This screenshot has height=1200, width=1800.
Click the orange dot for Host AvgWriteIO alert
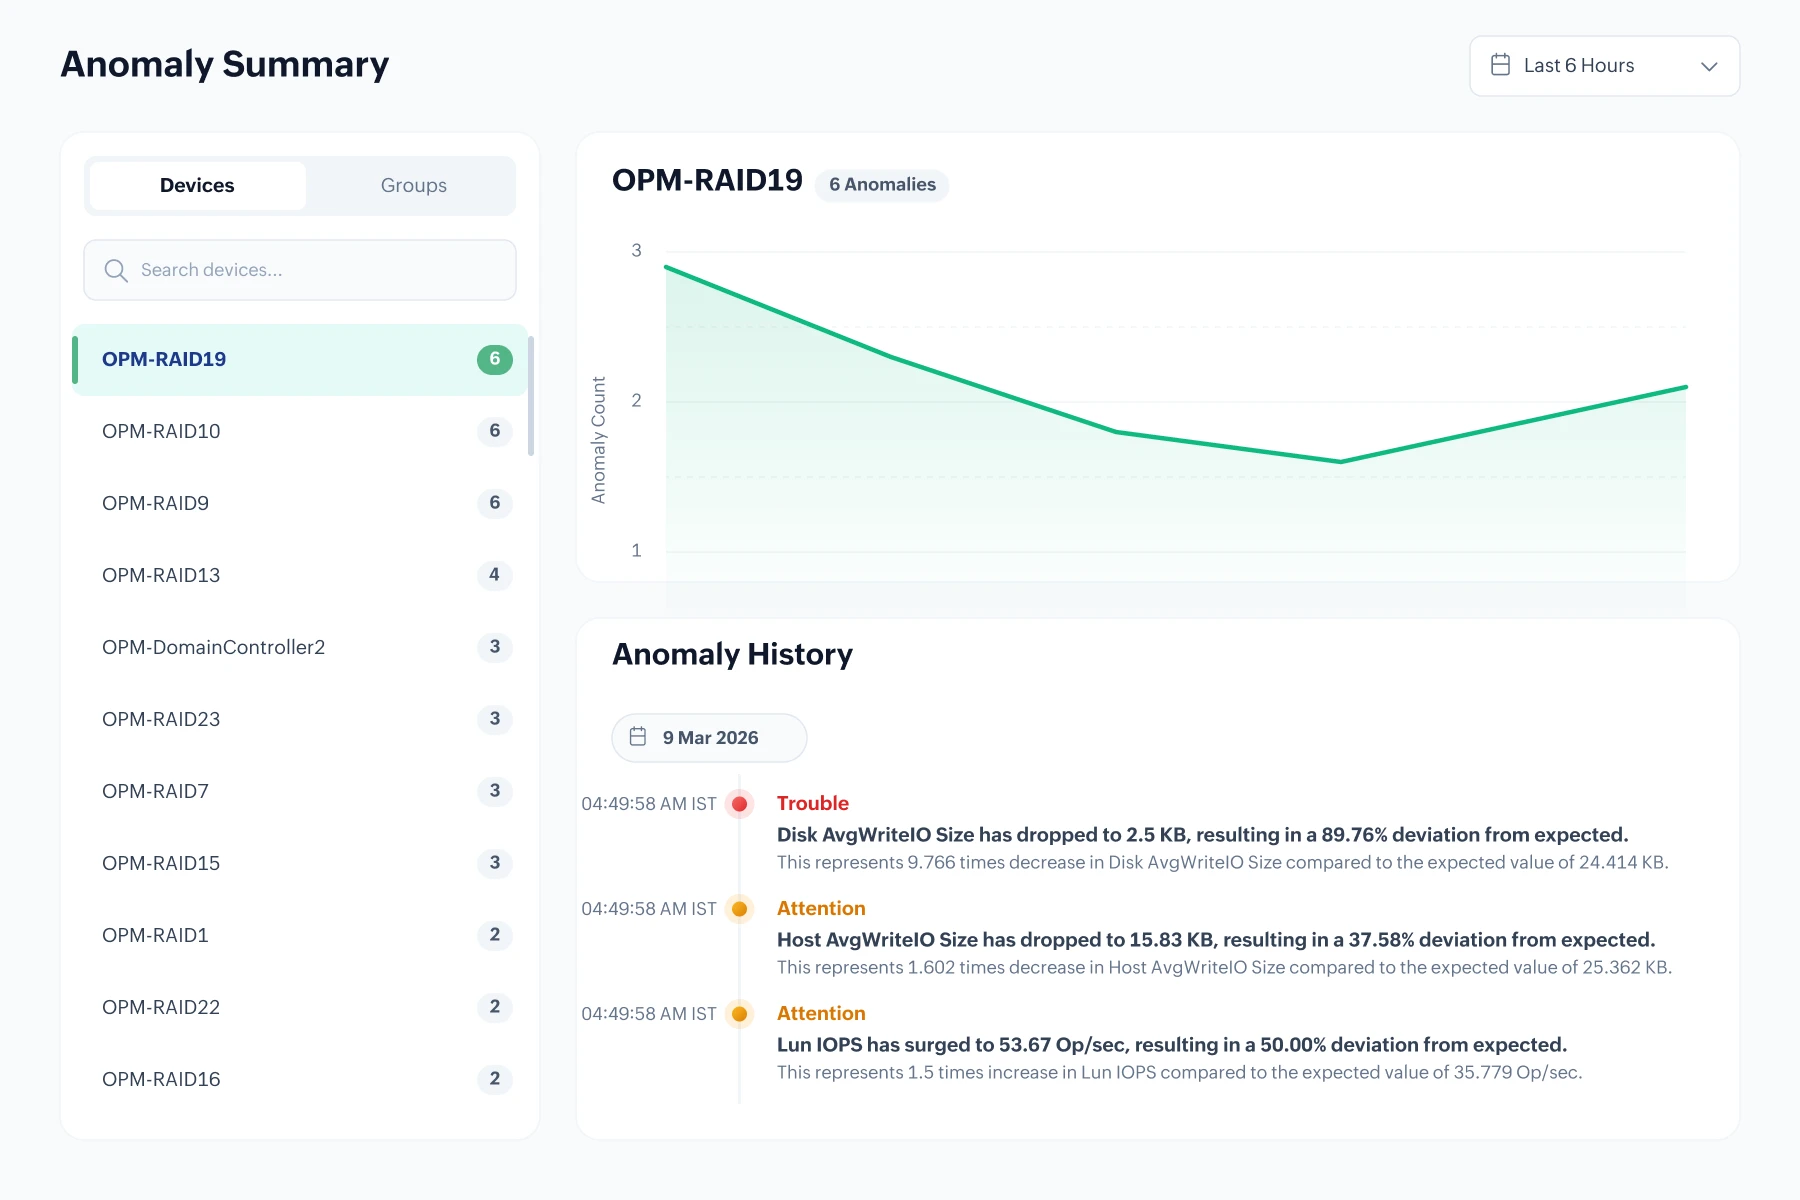pyautogui.click(x=740, y=909)
